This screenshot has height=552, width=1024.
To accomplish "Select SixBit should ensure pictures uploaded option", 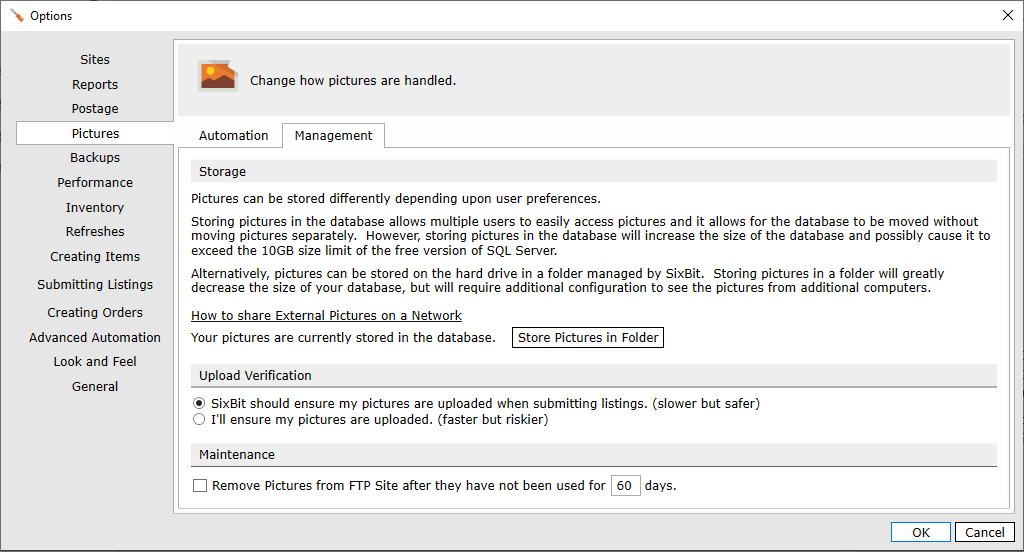I will 199,404.
